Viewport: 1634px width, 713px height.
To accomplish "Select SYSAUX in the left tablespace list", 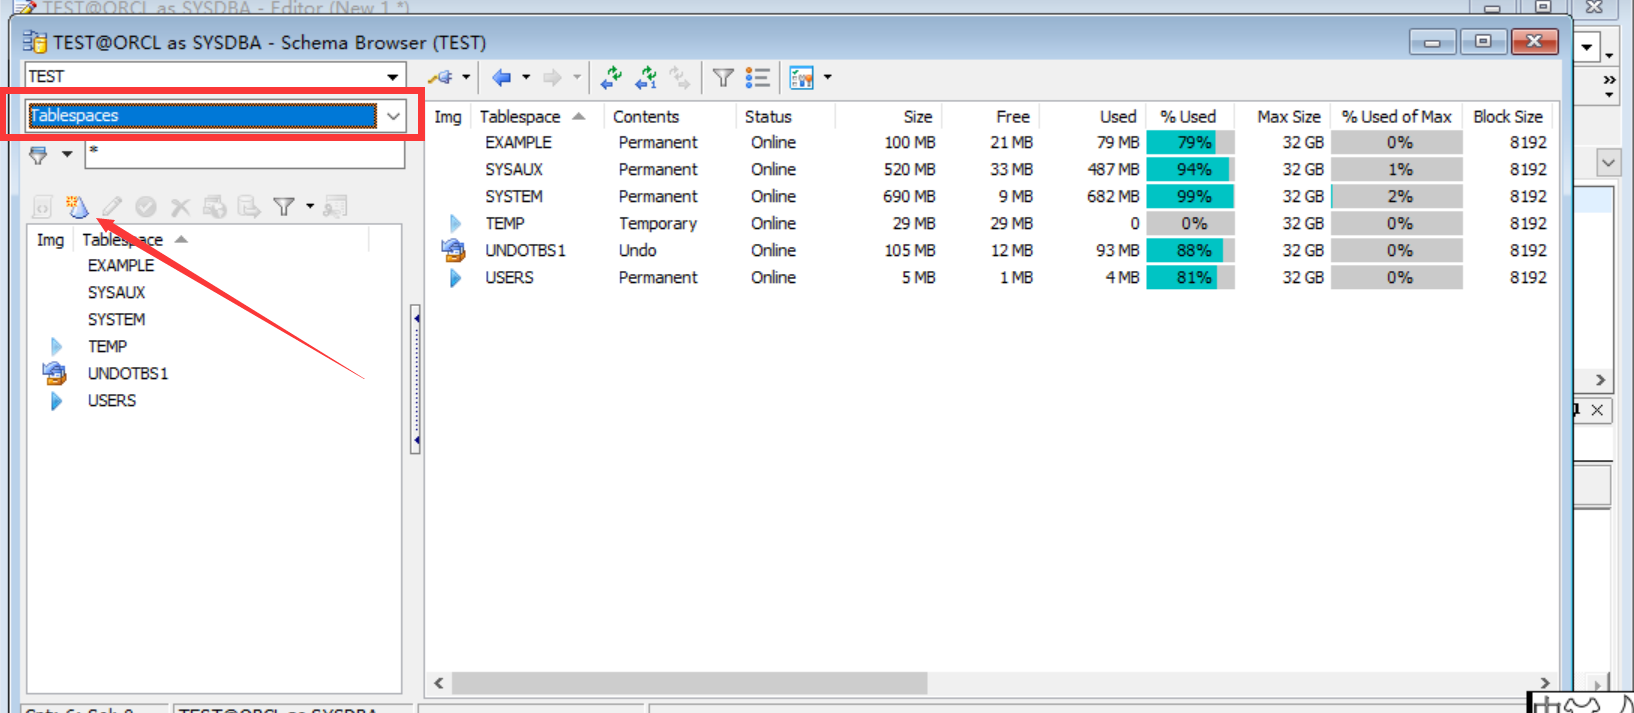I will tap(116, 293).
